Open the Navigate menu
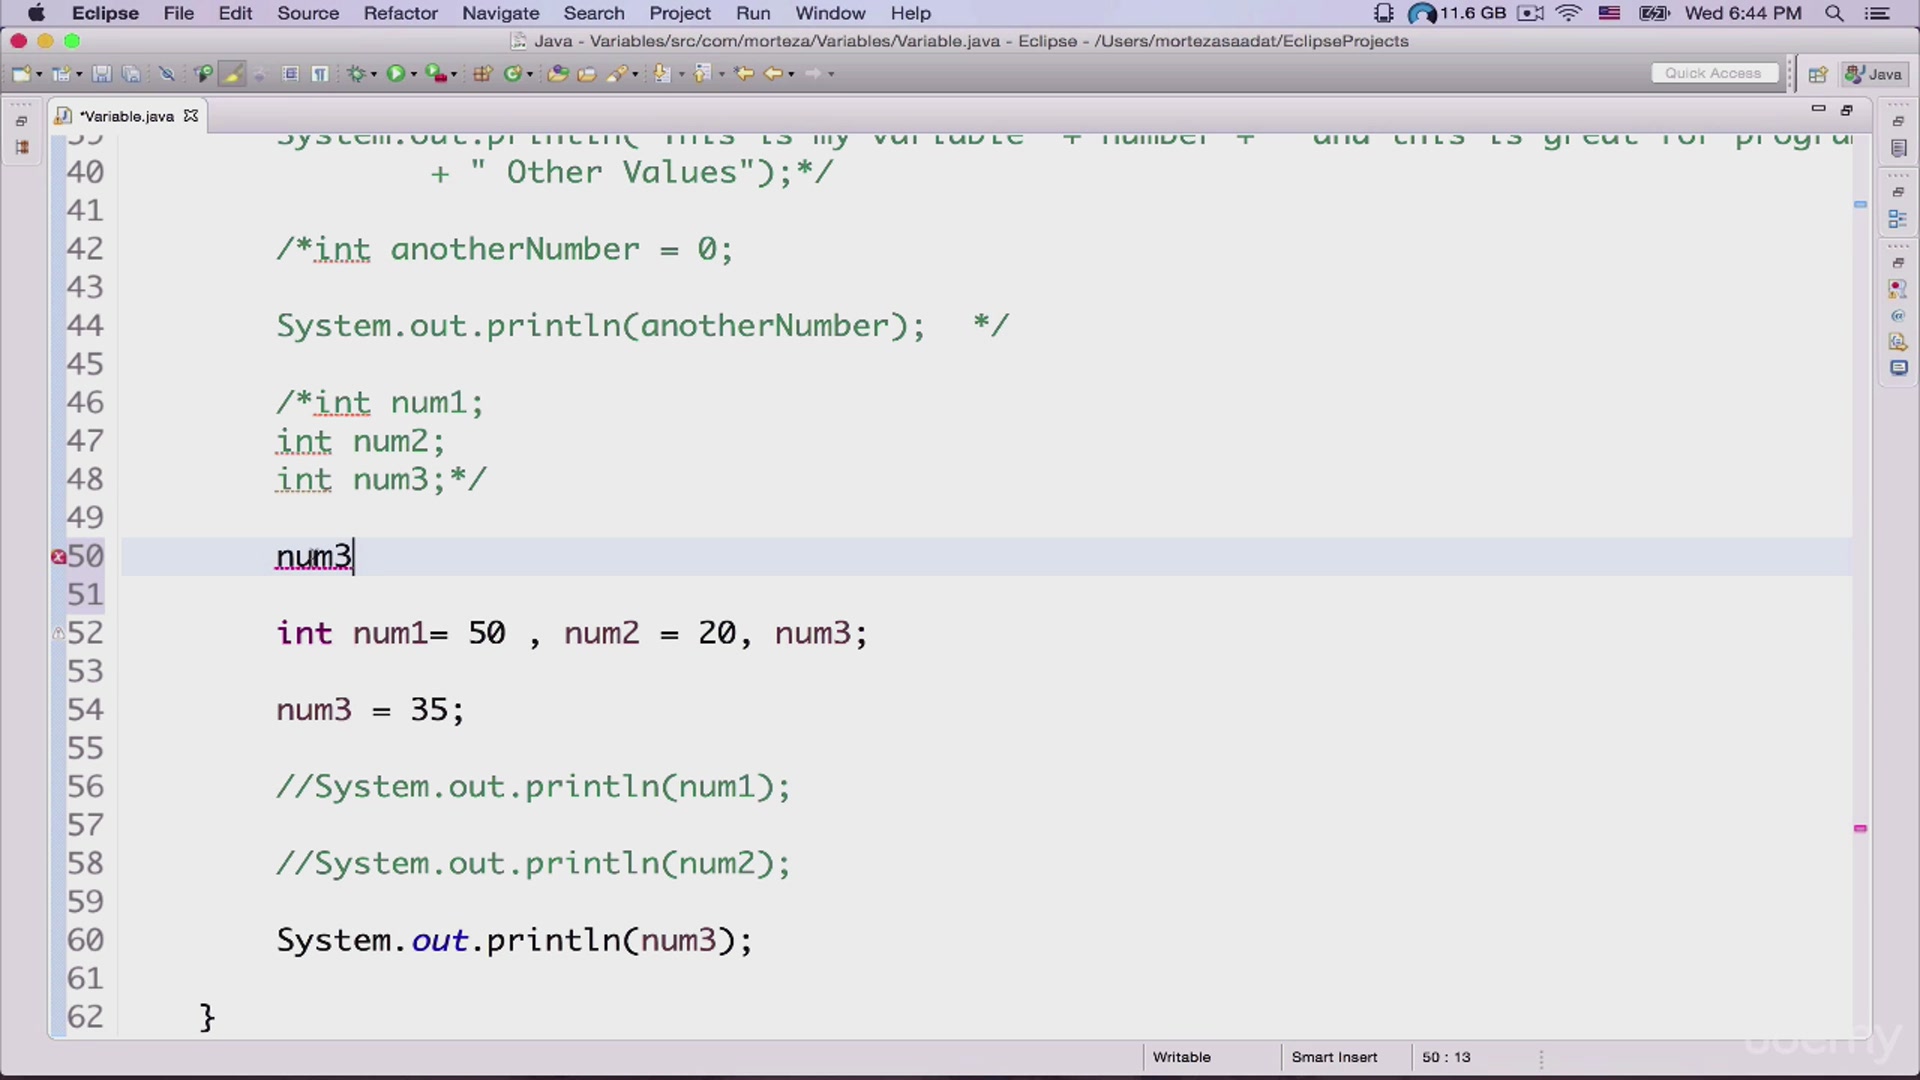This screenshot has height=1080, width=1920. click(500, 13)
